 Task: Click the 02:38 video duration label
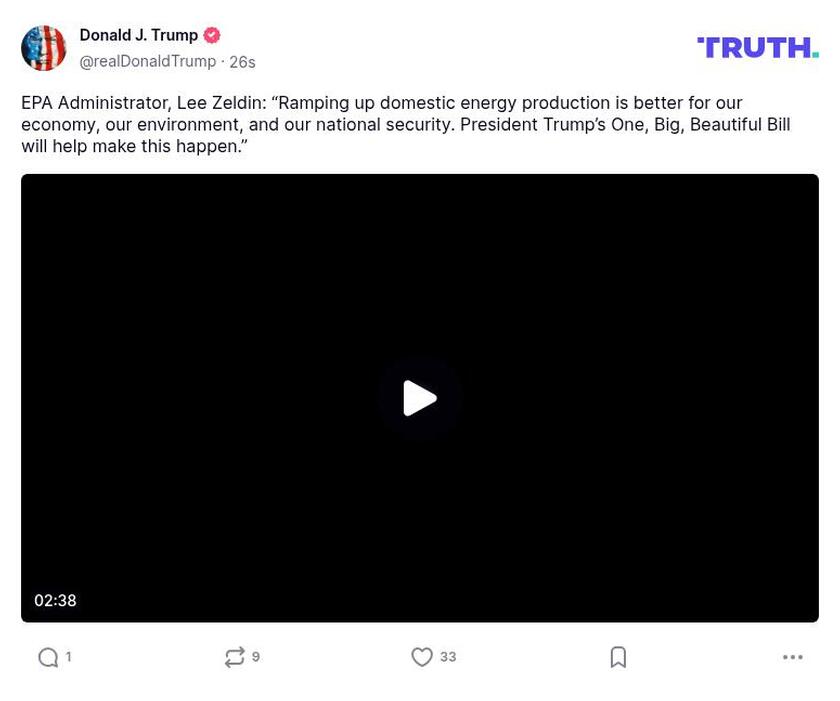tap(55, 600)
